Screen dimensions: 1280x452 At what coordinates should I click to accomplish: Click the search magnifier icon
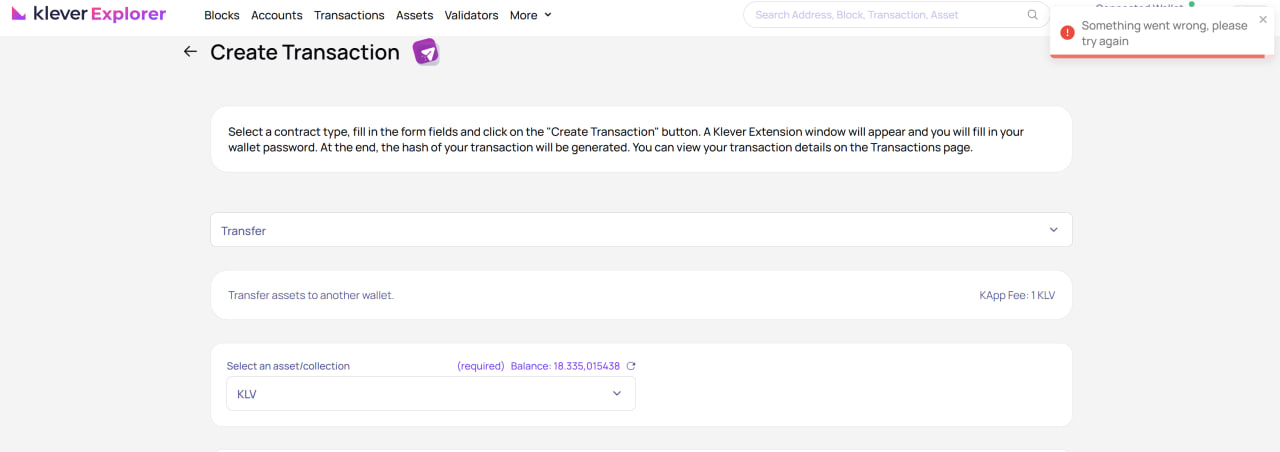(x=1032, y=15)
